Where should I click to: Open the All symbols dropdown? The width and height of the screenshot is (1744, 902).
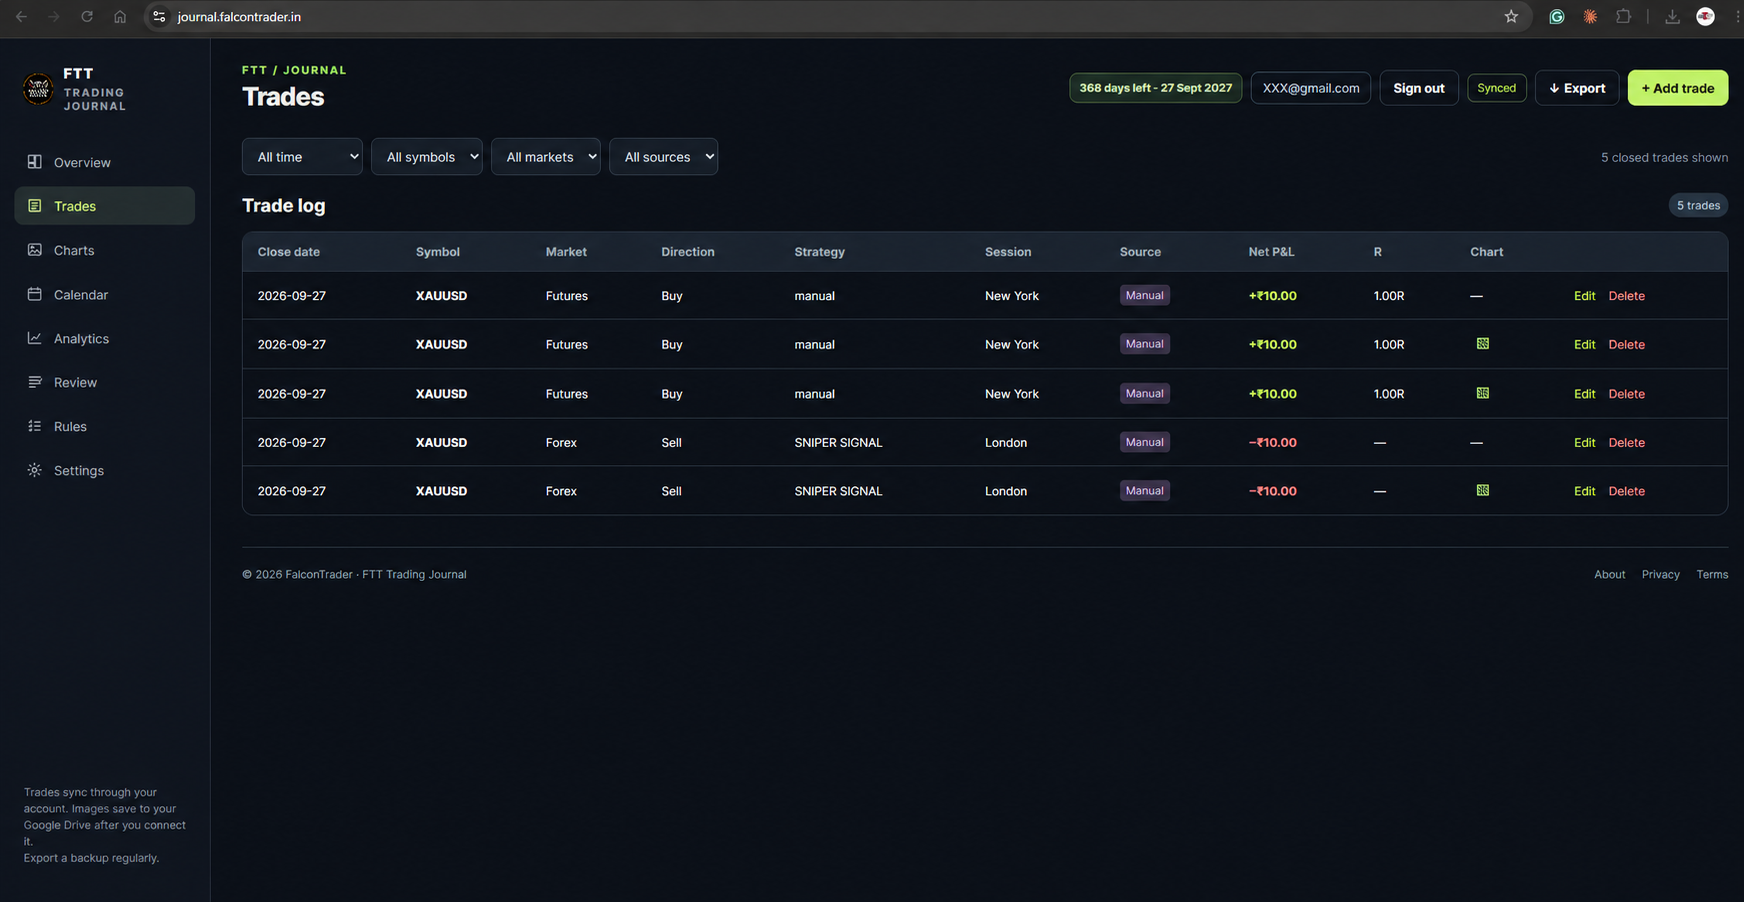pyautogui.click(x=427, y=157)
